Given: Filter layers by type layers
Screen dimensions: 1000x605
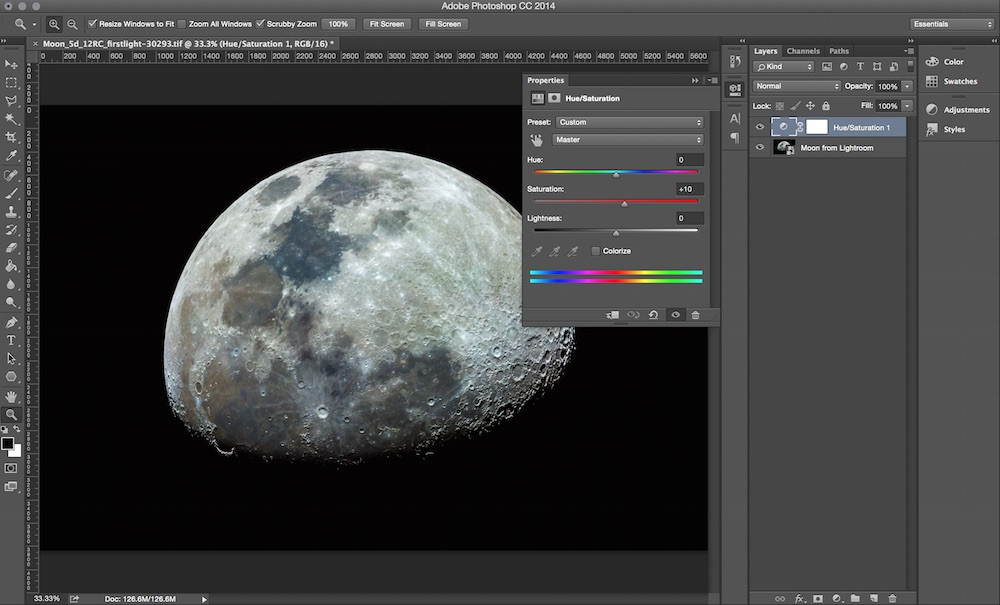Looking at the screenshot, I should click(860, 66).
